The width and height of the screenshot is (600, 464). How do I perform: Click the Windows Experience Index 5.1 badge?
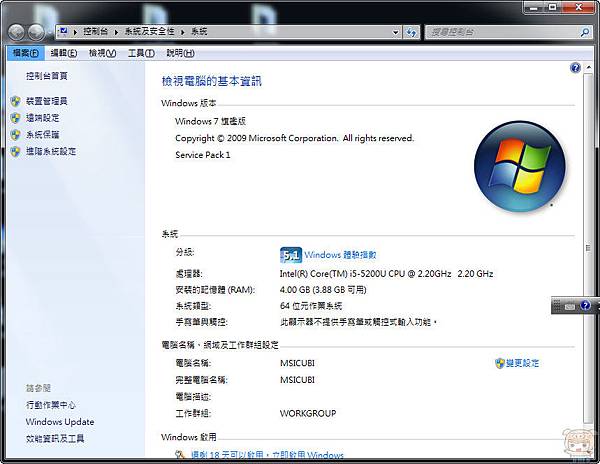pos(291,255)
